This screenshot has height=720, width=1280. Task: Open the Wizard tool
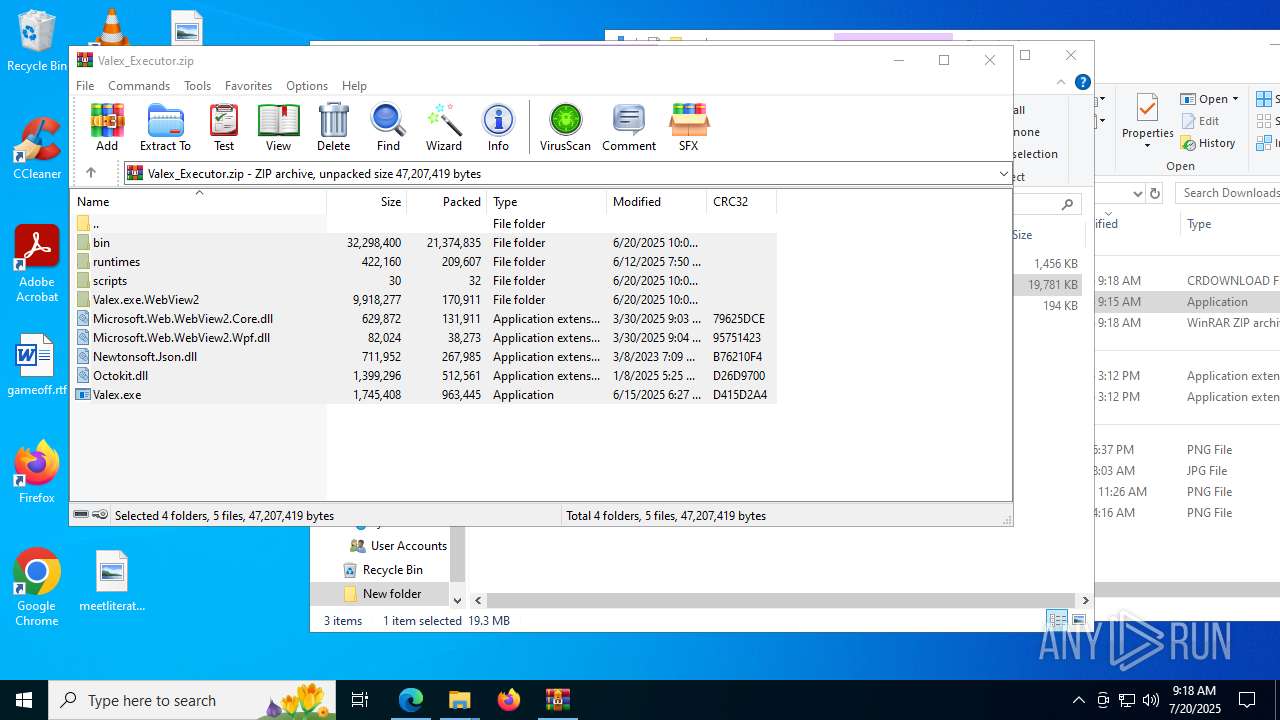click(x=444, y=127)
